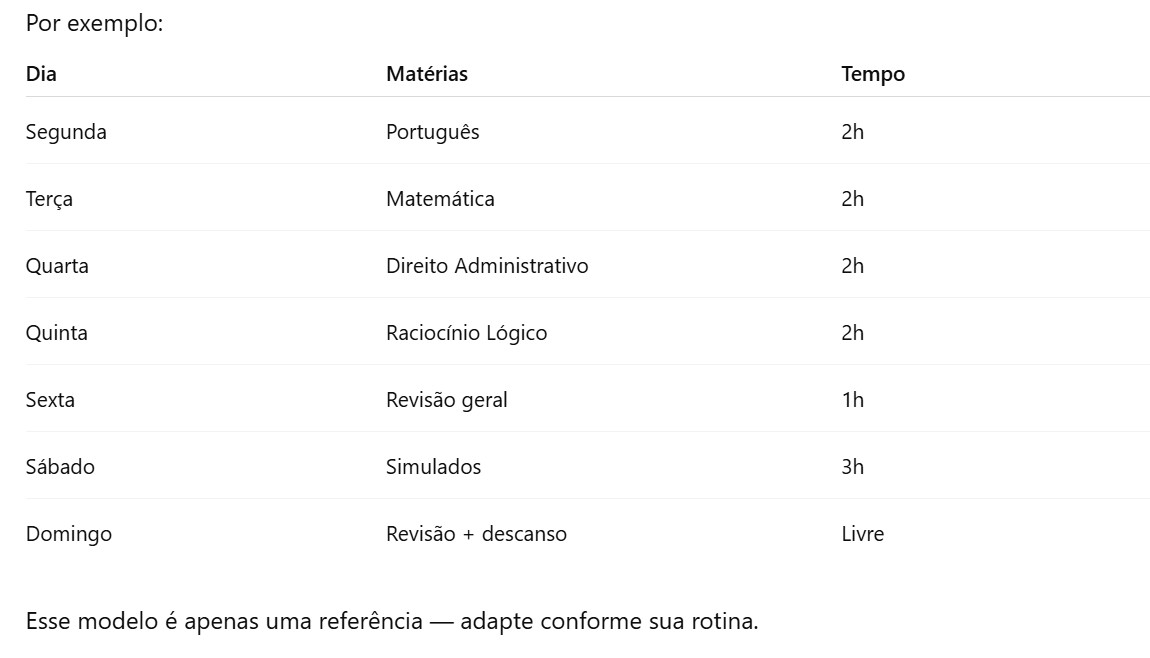Click the "Tempo" column header

(x=873, y=74)
